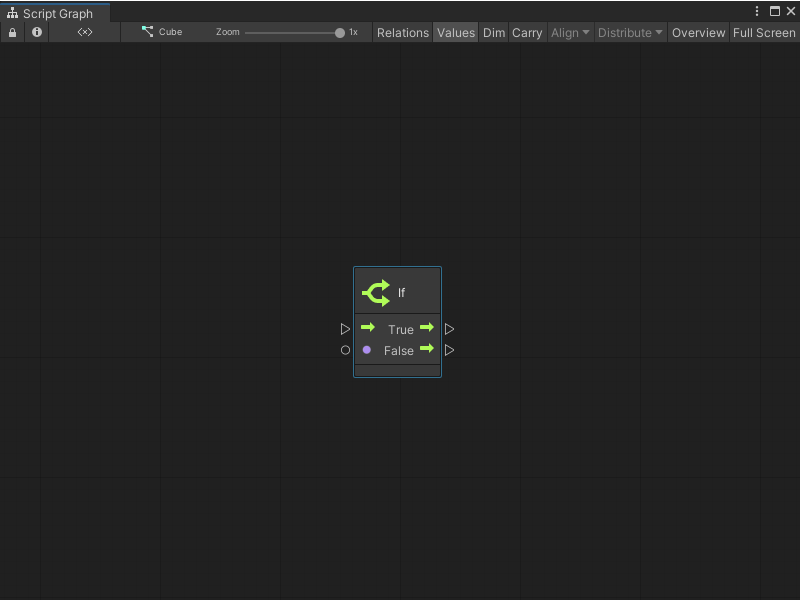Screen dimensions: 800x600
Task: Click the Full Screen button
Action: 764,32
